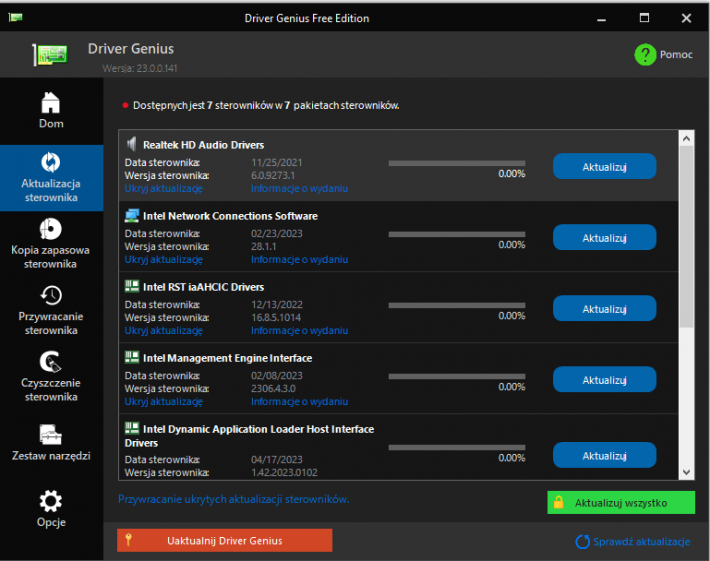
Task: Click the Przywracanie sterownika clock icon
Action: click(51, 295)
